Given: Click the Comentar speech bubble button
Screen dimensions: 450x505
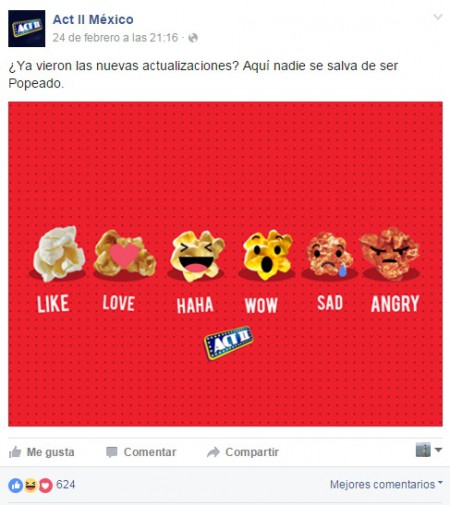Looking at the screenshot, I should [x=141, y=452].
